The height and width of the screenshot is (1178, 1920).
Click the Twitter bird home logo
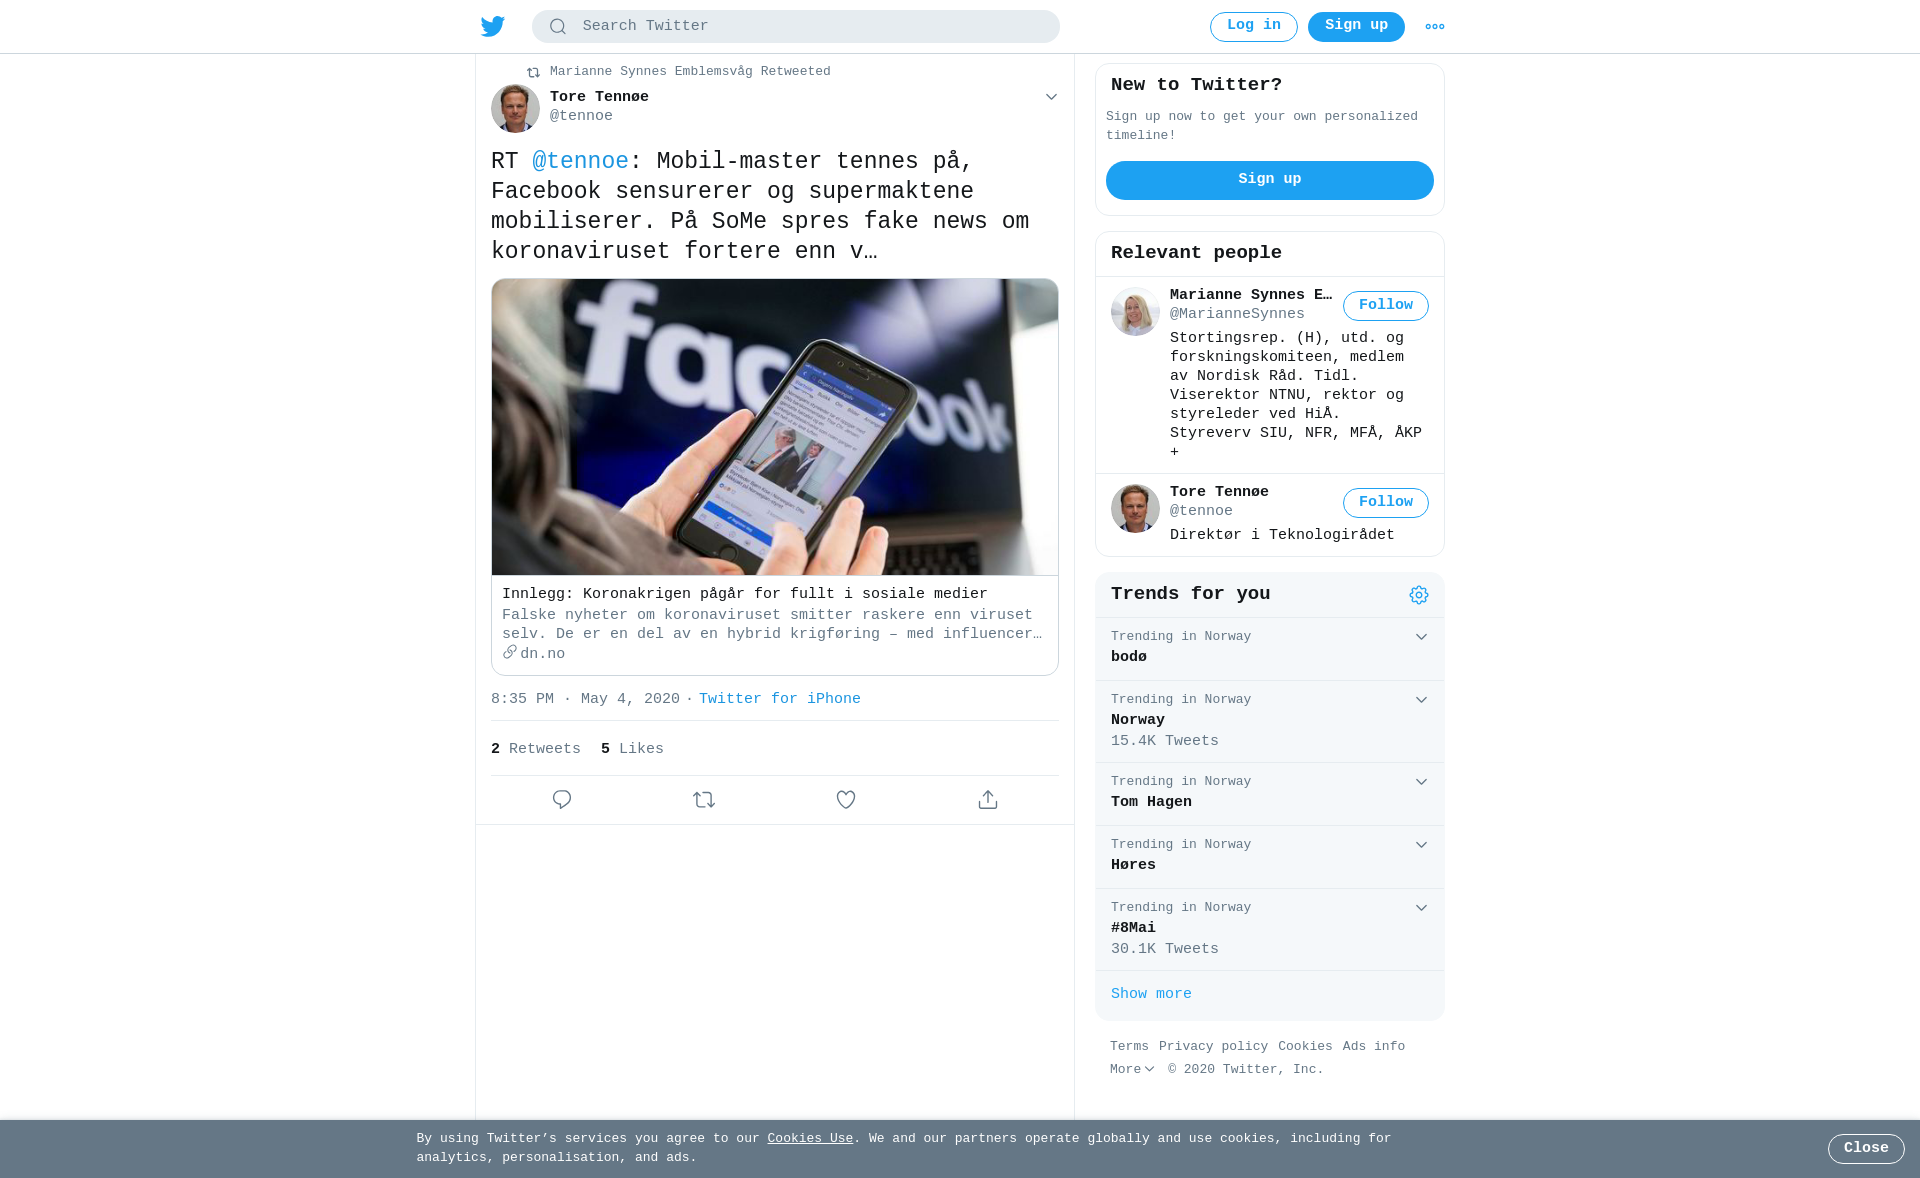493,26
